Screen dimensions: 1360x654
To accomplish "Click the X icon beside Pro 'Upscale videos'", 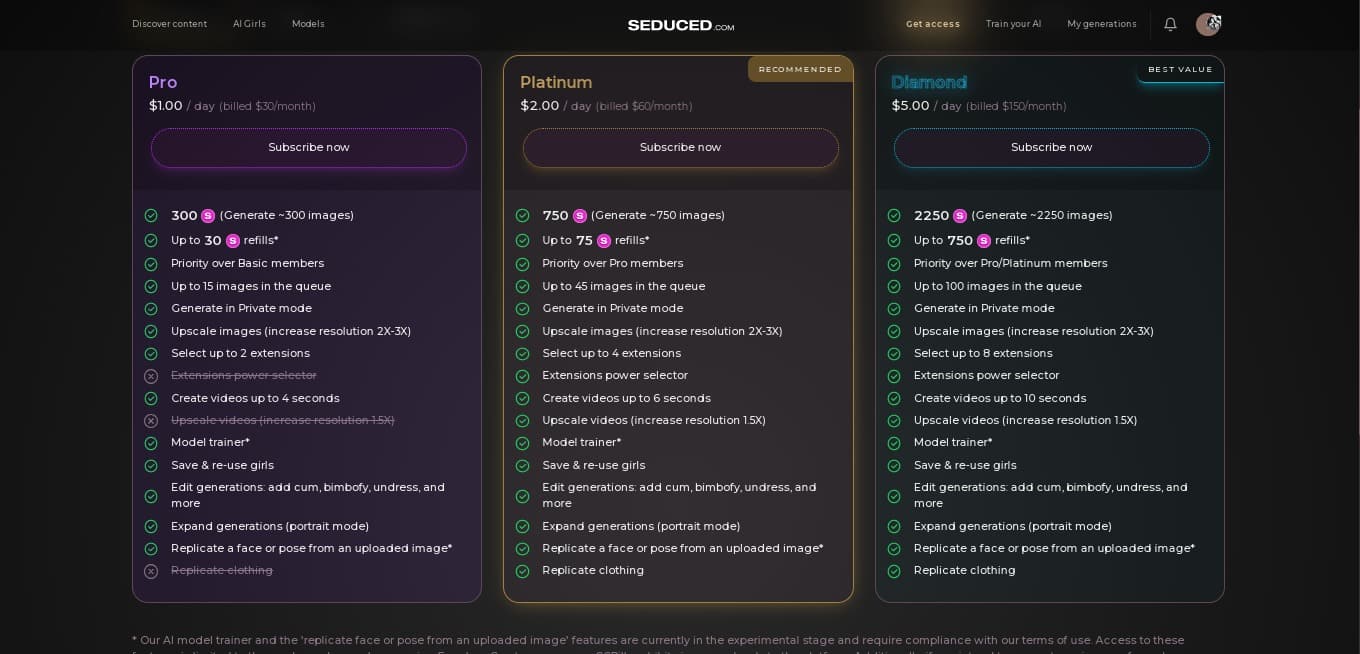I will click(151, 421).
